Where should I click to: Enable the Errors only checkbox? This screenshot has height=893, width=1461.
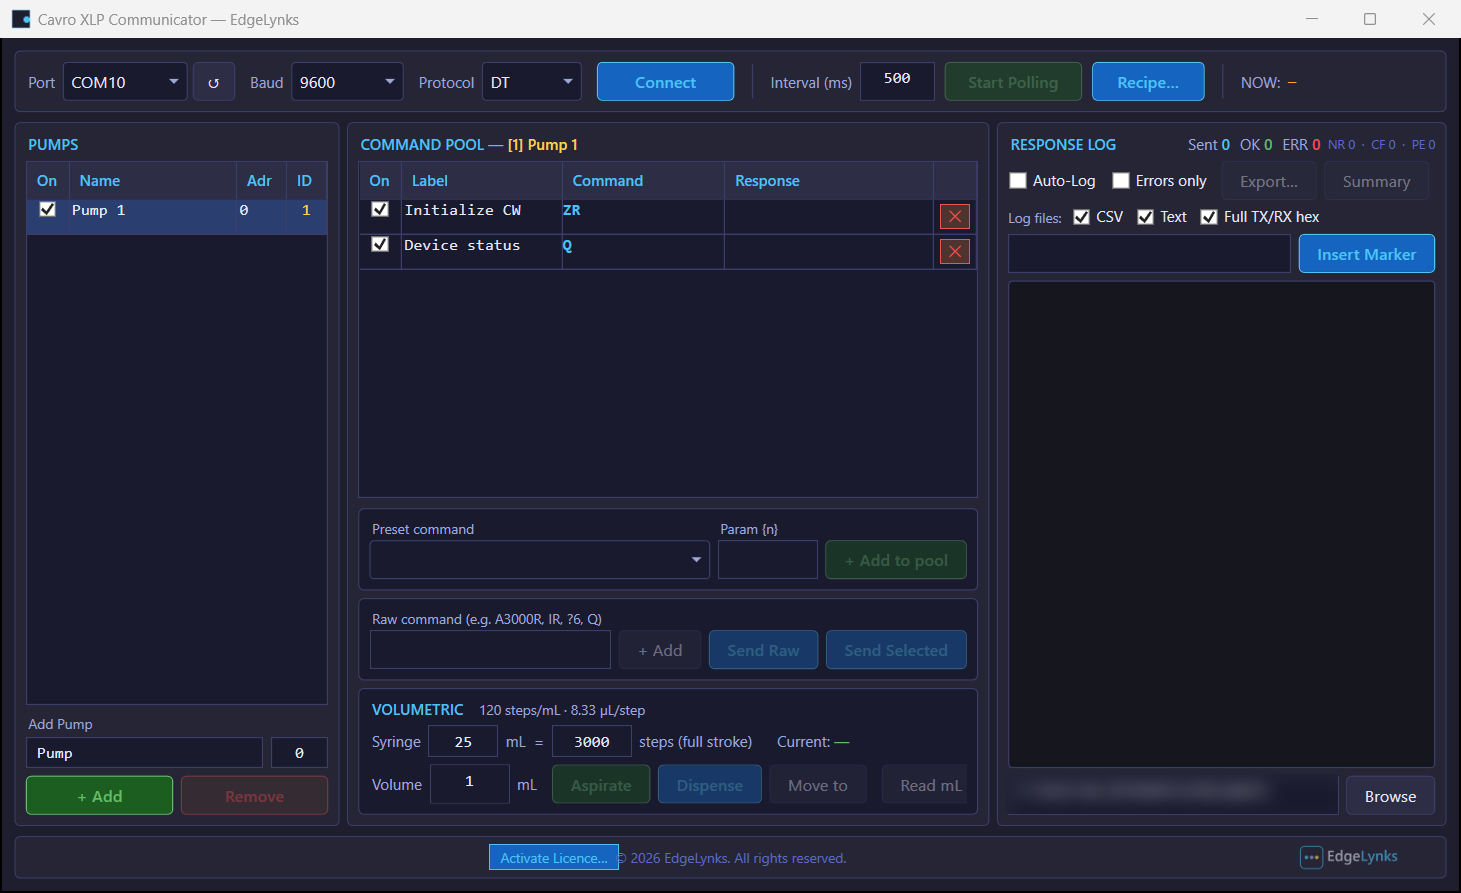coord(1121,181)
